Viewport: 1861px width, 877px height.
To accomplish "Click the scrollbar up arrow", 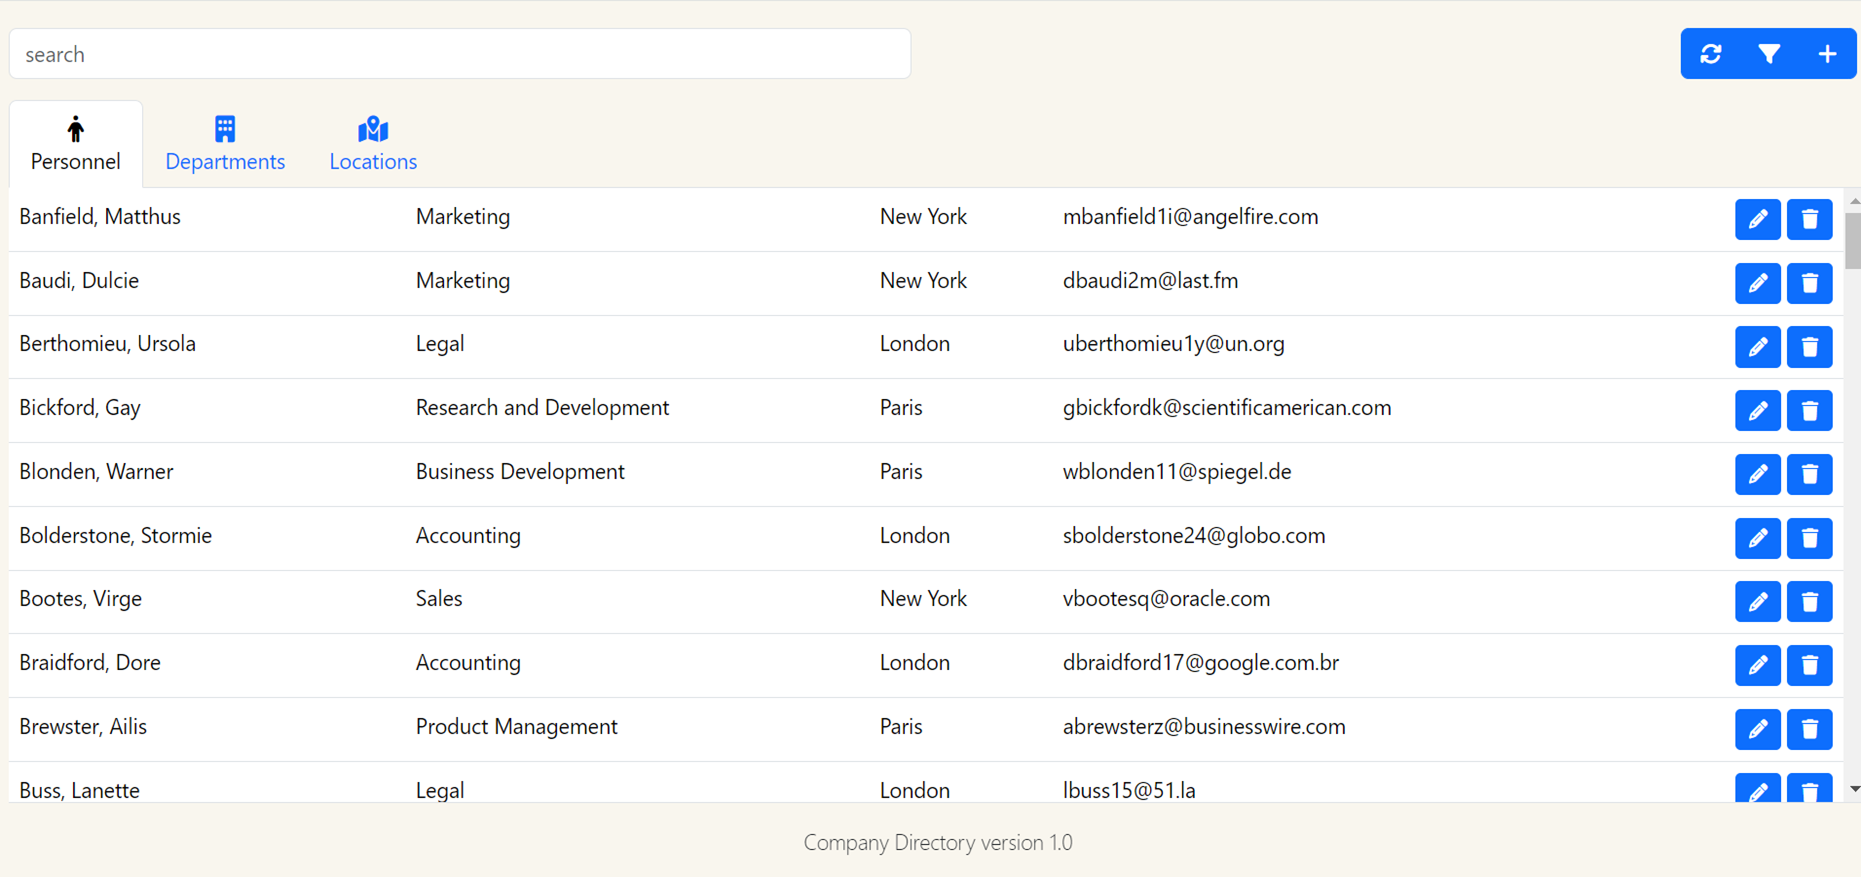I will click(x=1854, y=201).
